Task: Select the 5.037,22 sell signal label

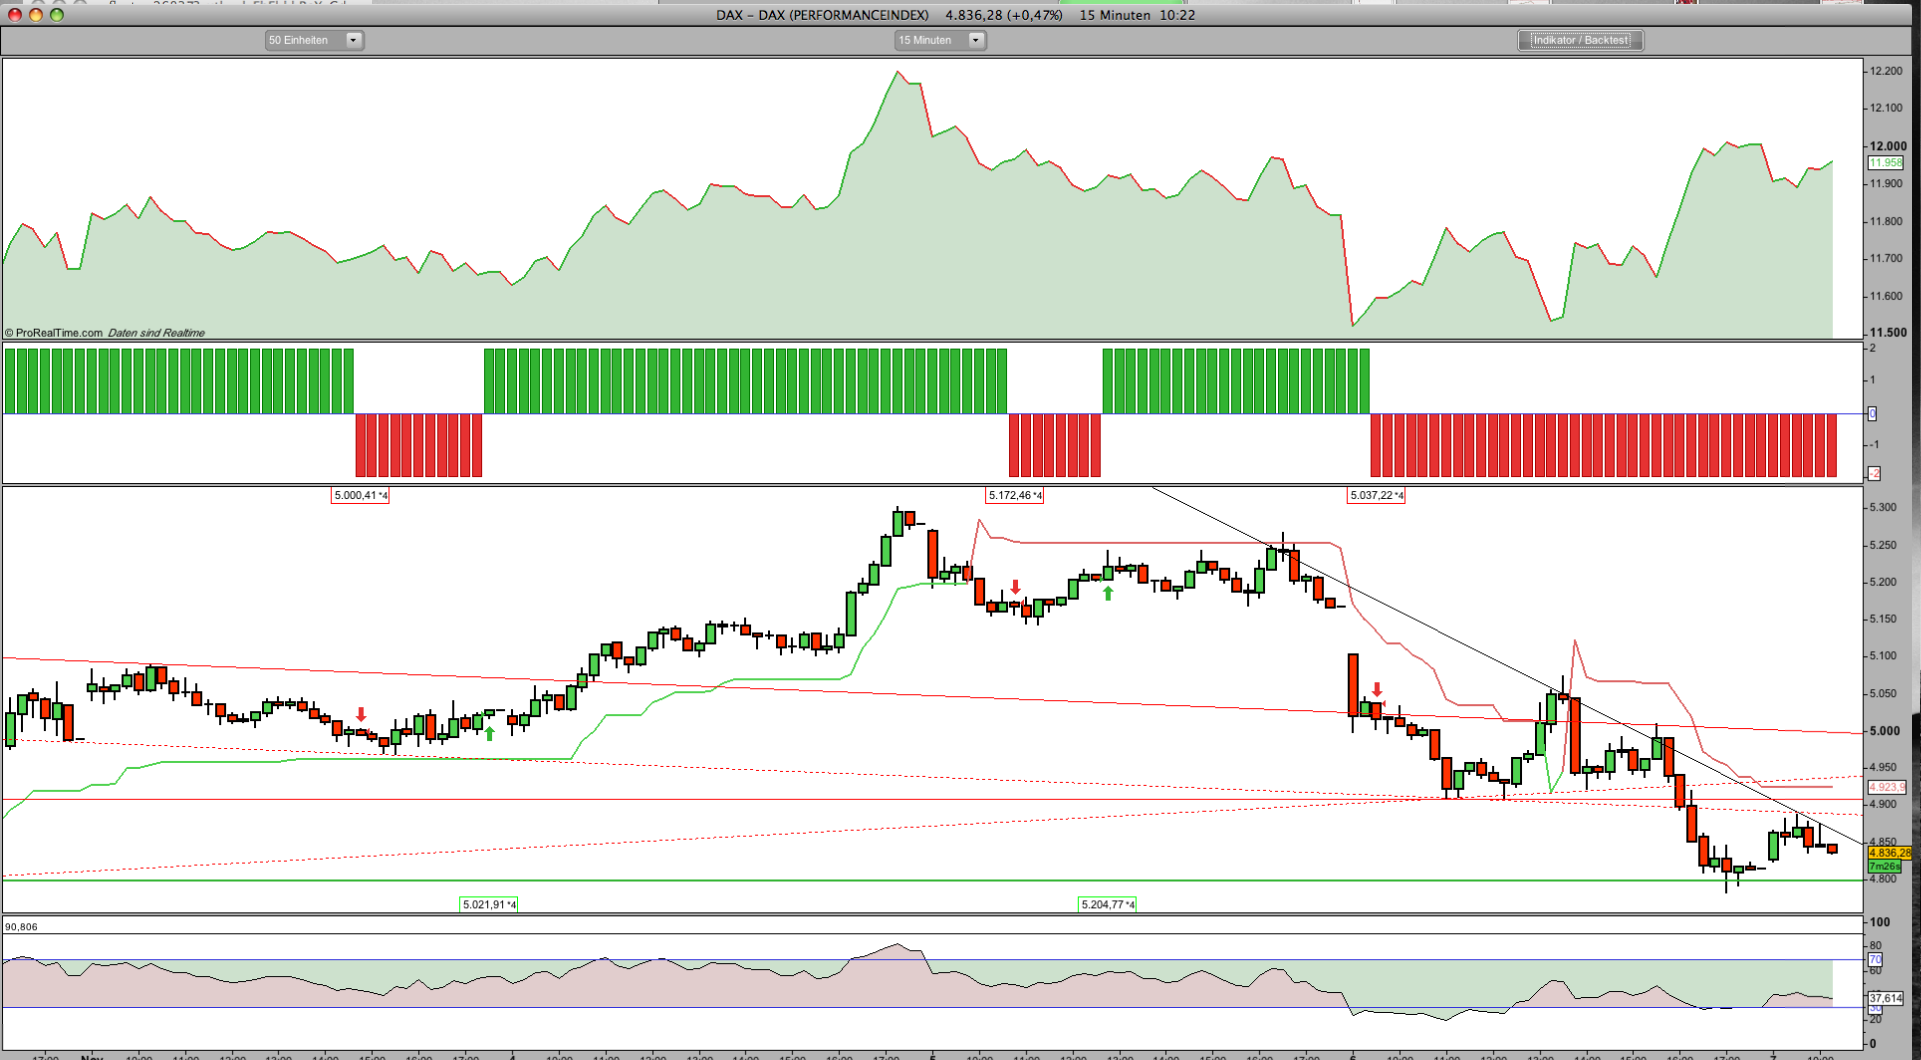Action: pyautogui.click(x=1376, y=495)
